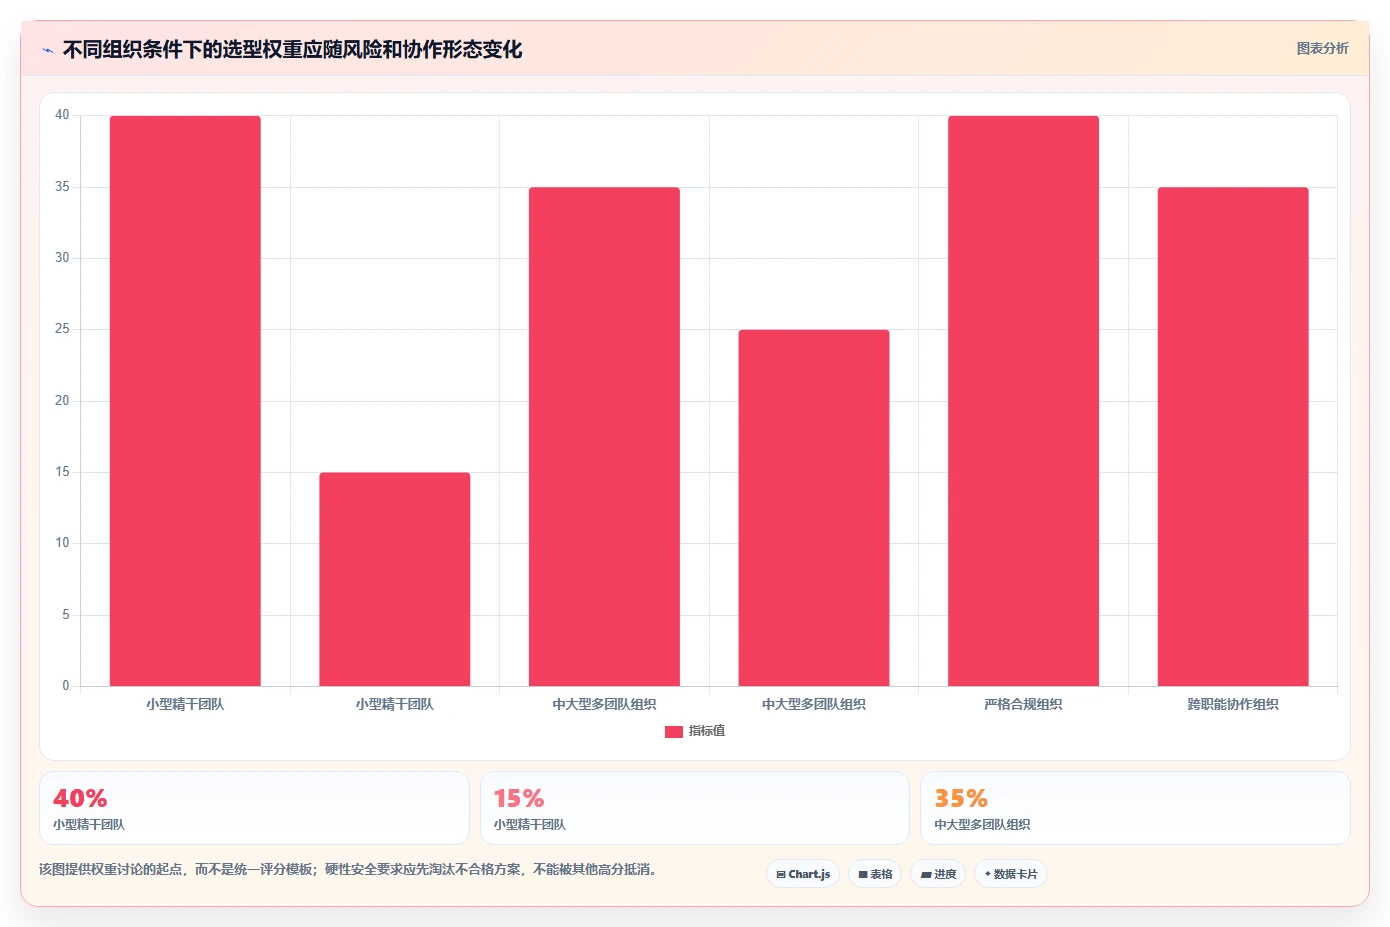
Task: Click the 跨职能协作组织 bar
Action: pos(1233,437)
